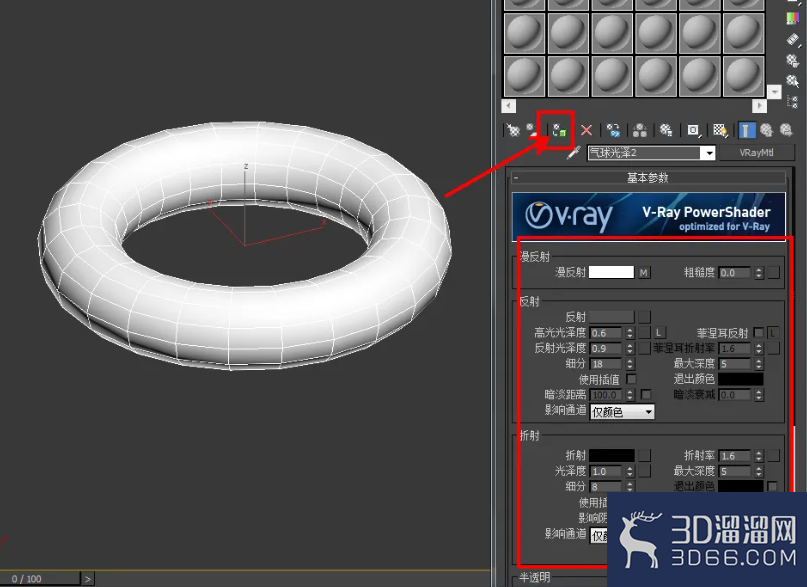Viewport: 807px width, 587px height.
Task: Click map button next to 反射 swatch
Action: click(x=644, y=317)
